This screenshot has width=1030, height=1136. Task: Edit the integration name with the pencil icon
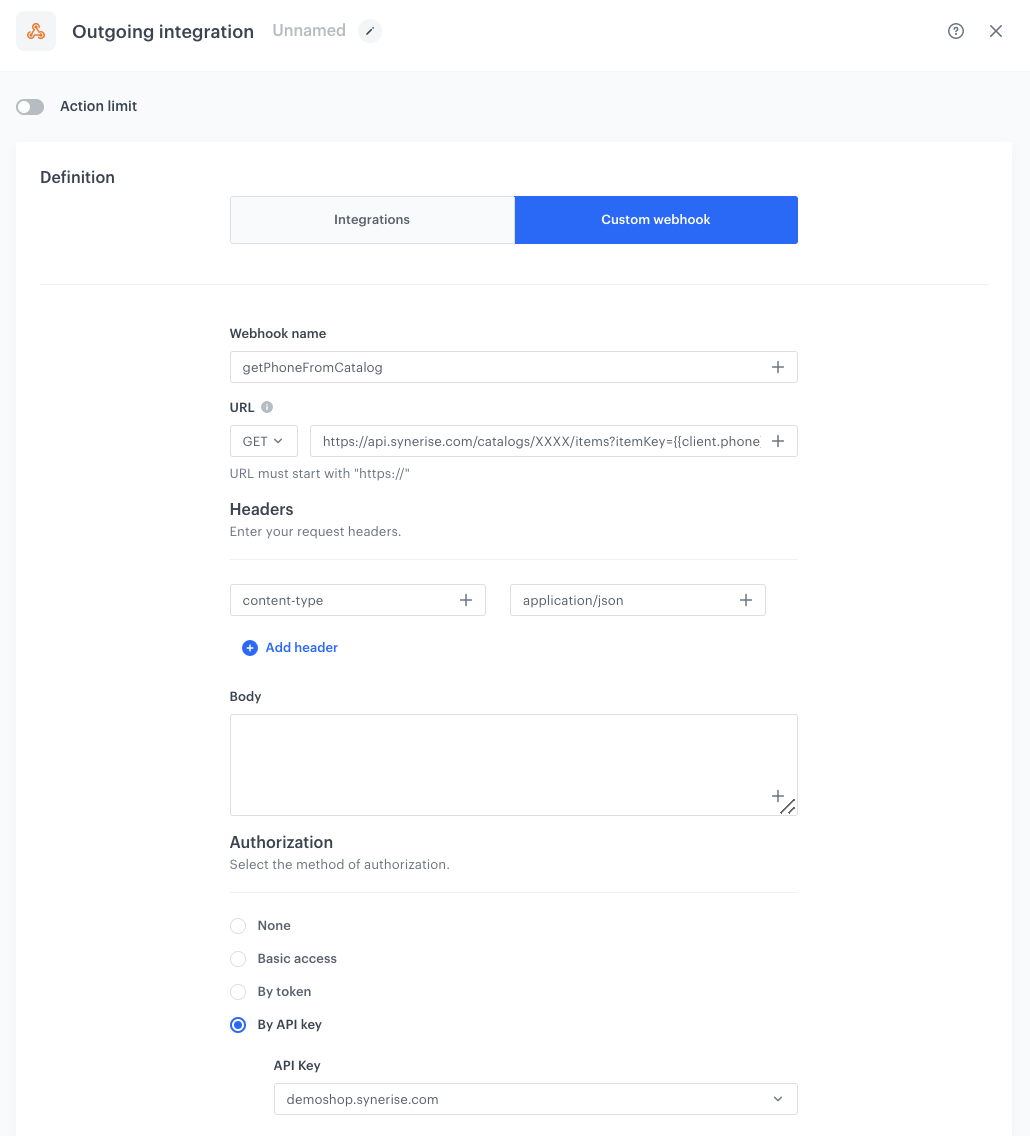click(369, 31)
